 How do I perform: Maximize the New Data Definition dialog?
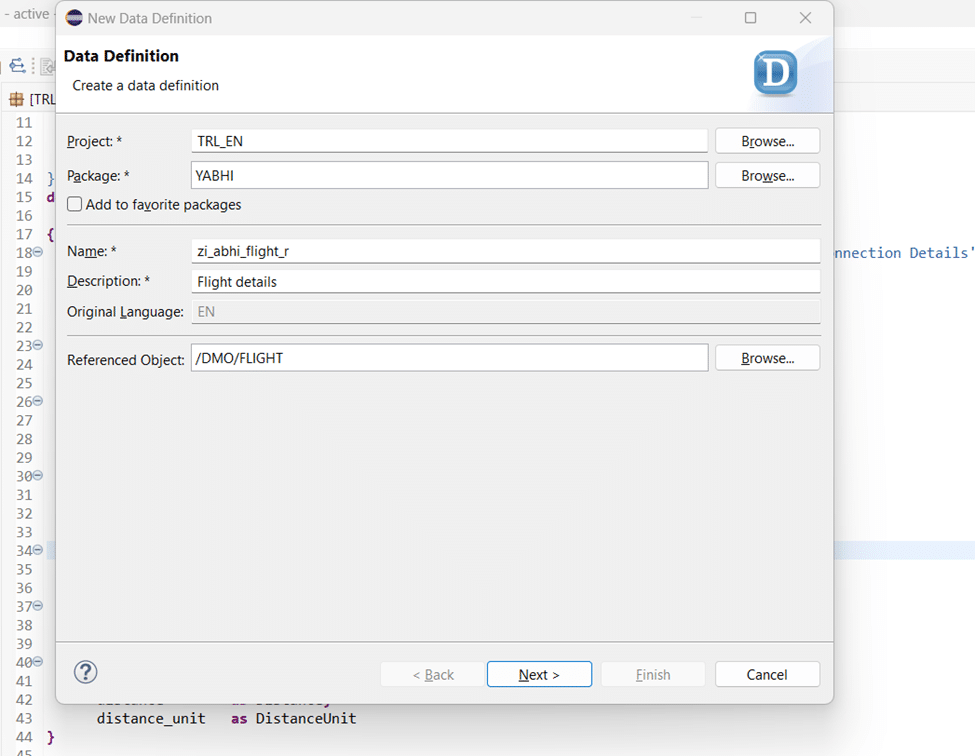[x=750, y=18]
